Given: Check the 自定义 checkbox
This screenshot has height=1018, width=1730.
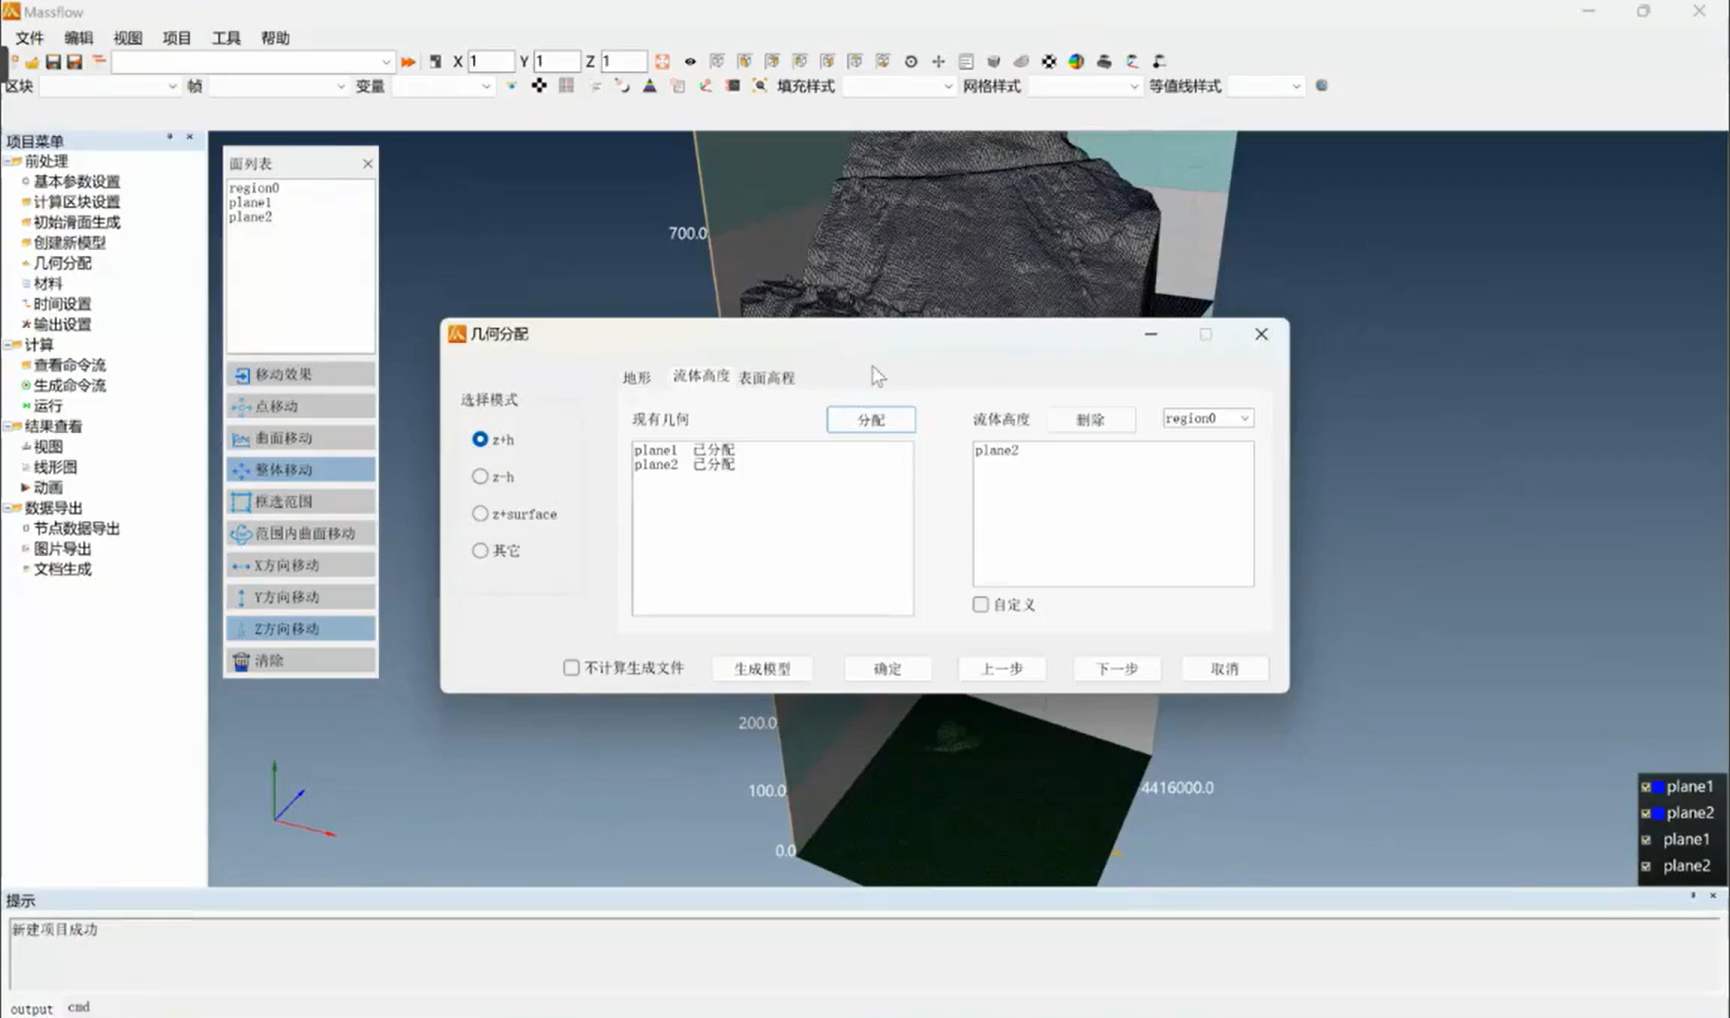Looking at the screenshot, I should (x=980, y=604).
